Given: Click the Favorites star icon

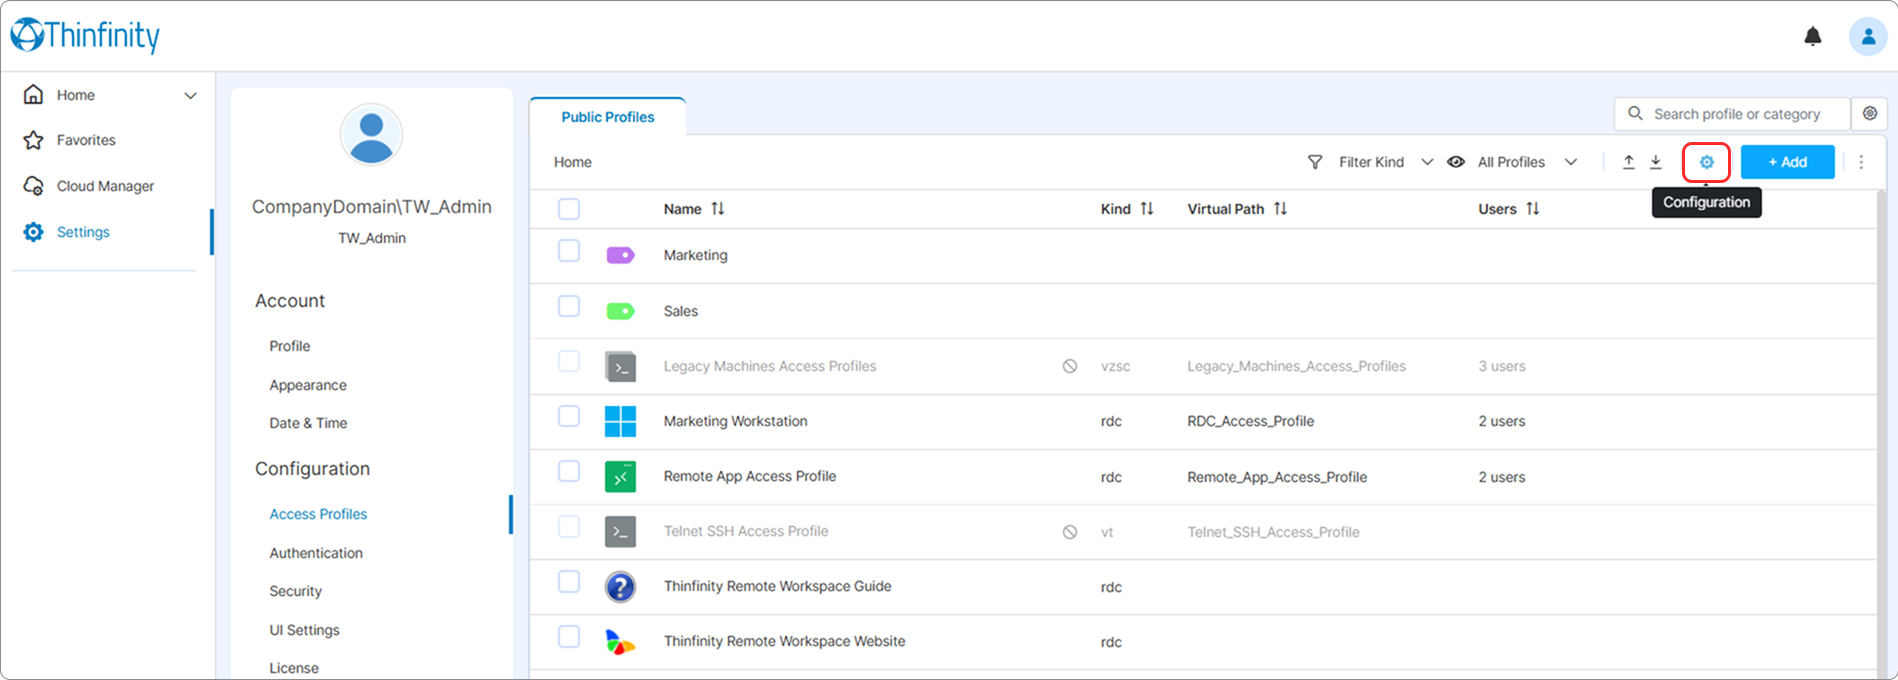Looking at the screenshot, I should pos(34,140).
